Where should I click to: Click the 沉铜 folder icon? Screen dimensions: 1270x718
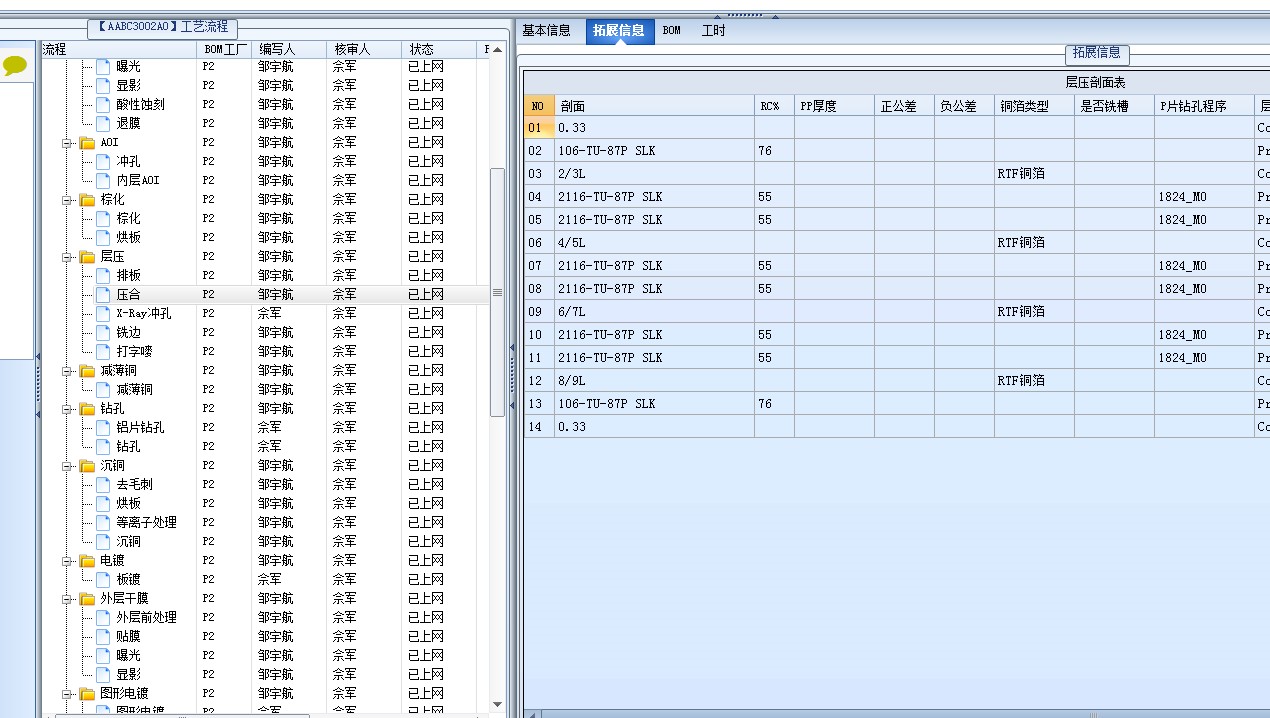87,466
